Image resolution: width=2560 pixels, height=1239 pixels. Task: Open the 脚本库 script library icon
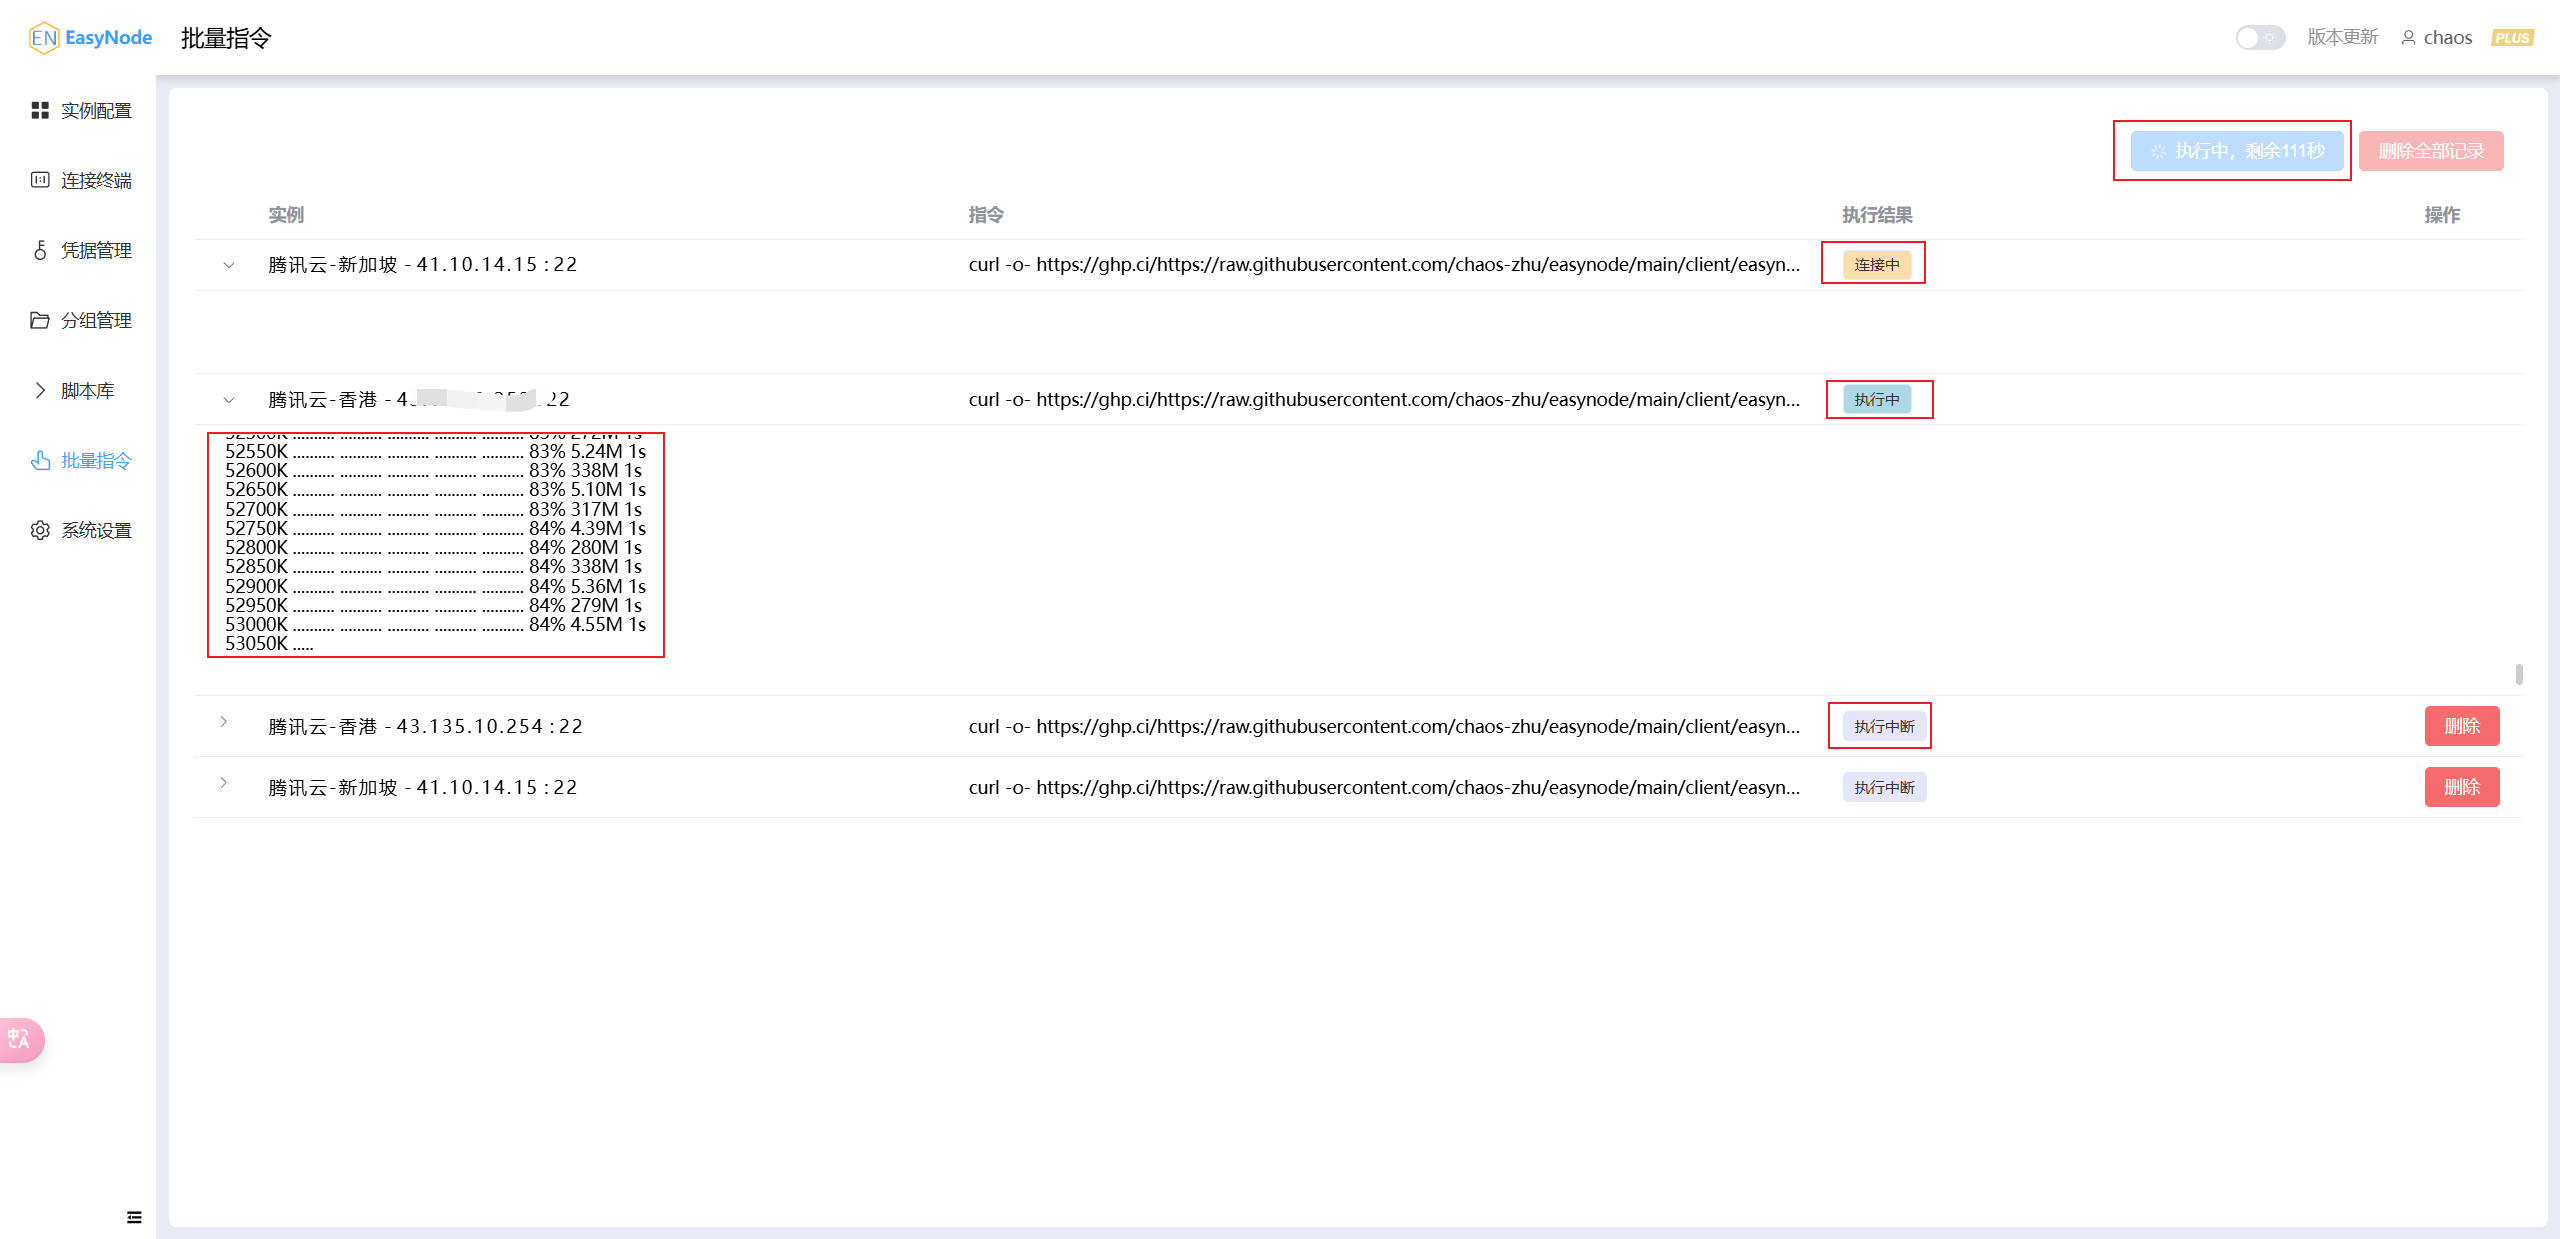coord(39,390)
